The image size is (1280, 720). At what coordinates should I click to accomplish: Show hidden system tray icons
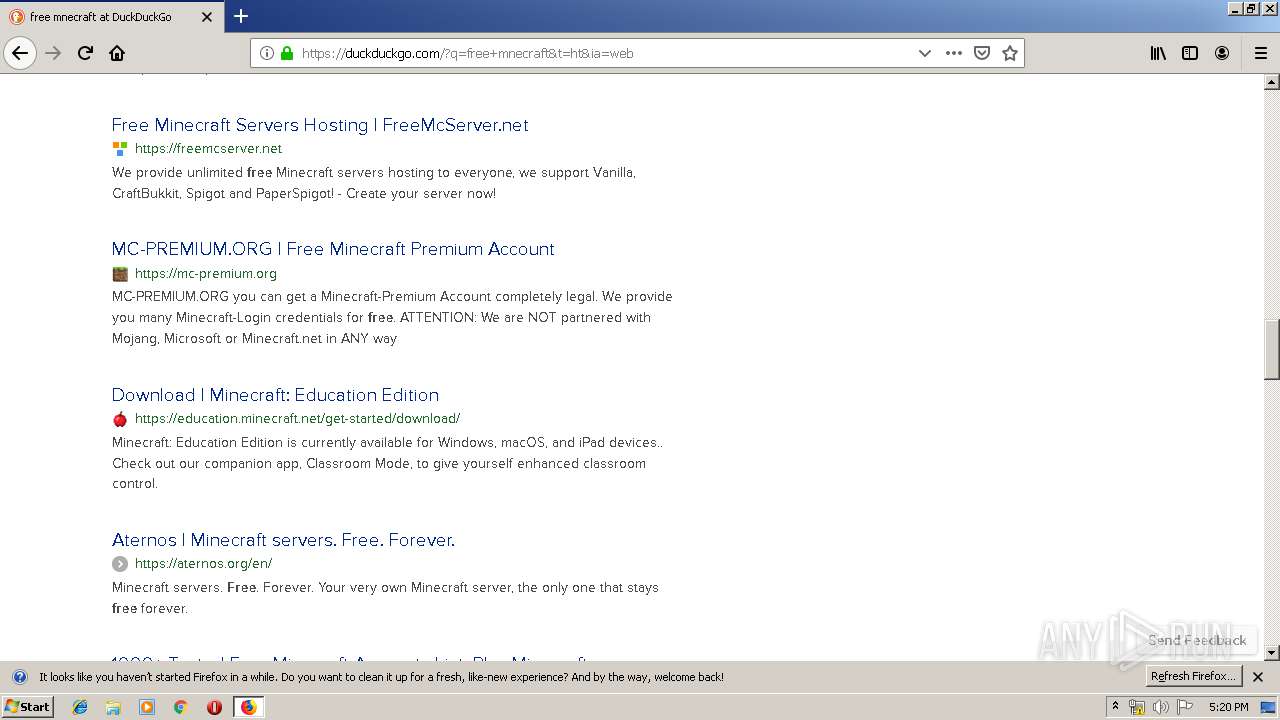1115,707
